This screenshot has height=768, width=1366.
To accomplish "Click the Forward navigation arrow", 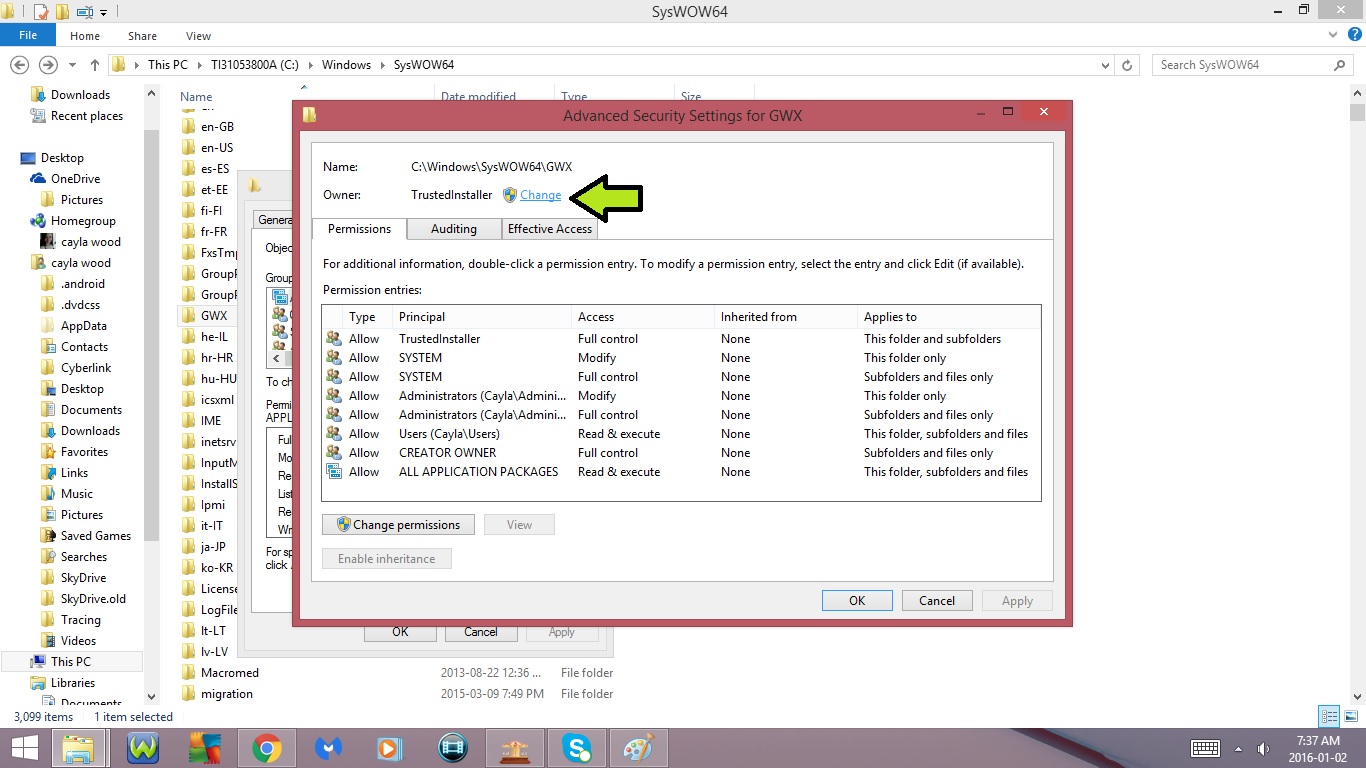I will tap(47, 65).
